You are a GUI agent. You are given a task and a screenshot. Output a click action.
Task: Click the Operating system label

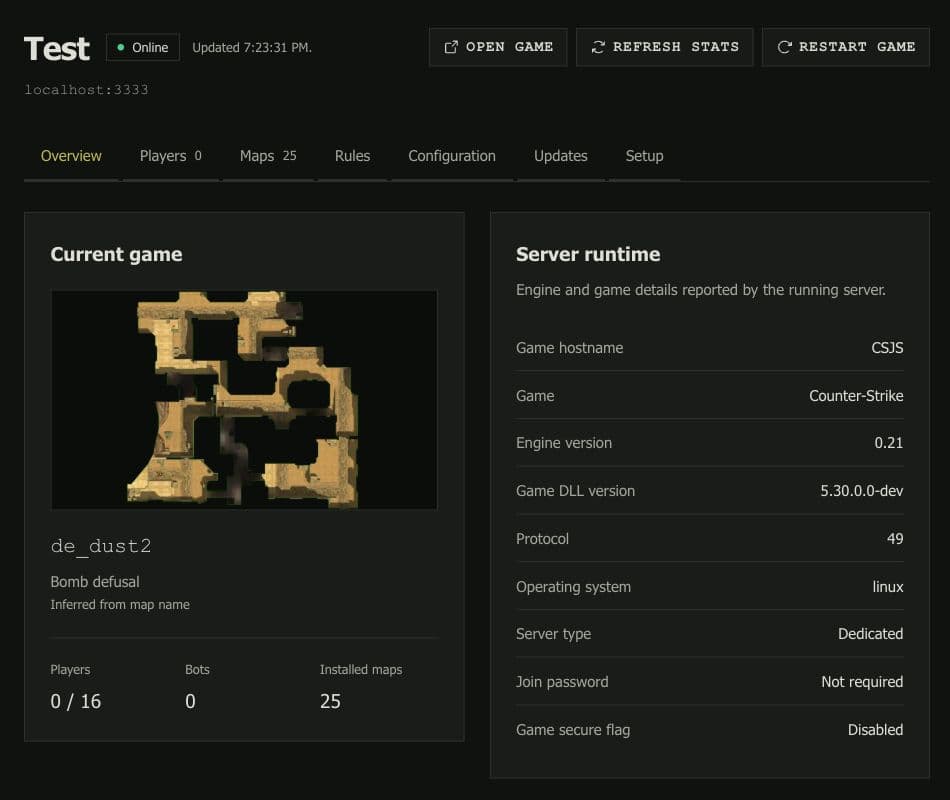[573, 587]
